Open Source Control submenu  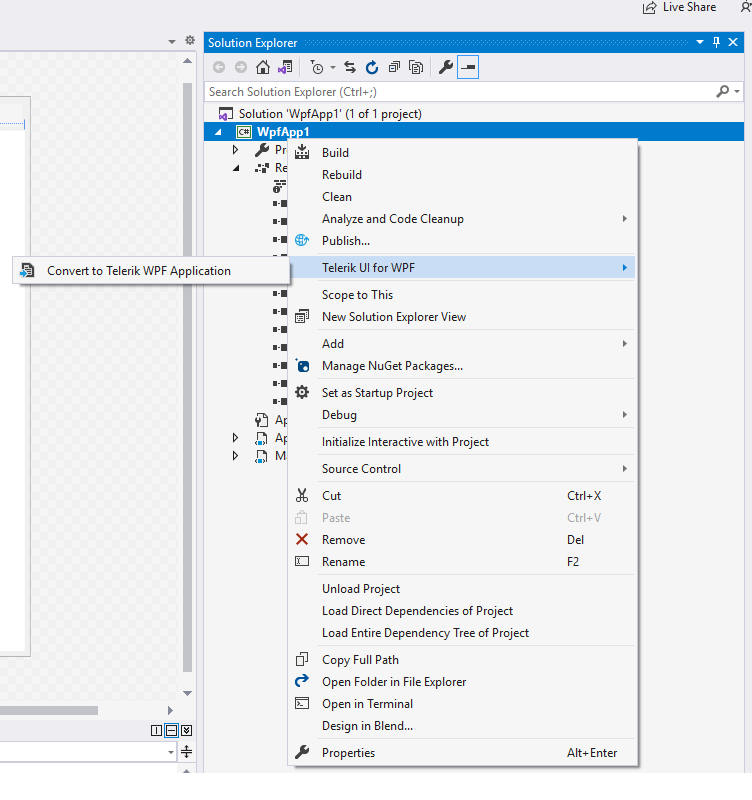(x=461, y=468)
